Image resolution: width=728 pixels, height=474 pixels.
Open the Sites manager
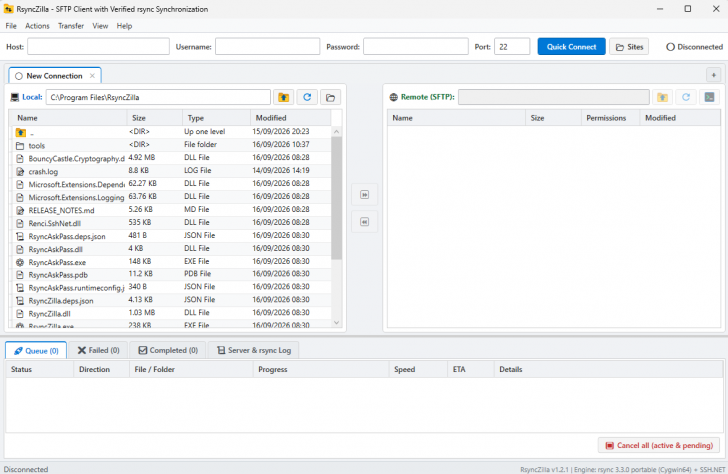pos(629,47)
